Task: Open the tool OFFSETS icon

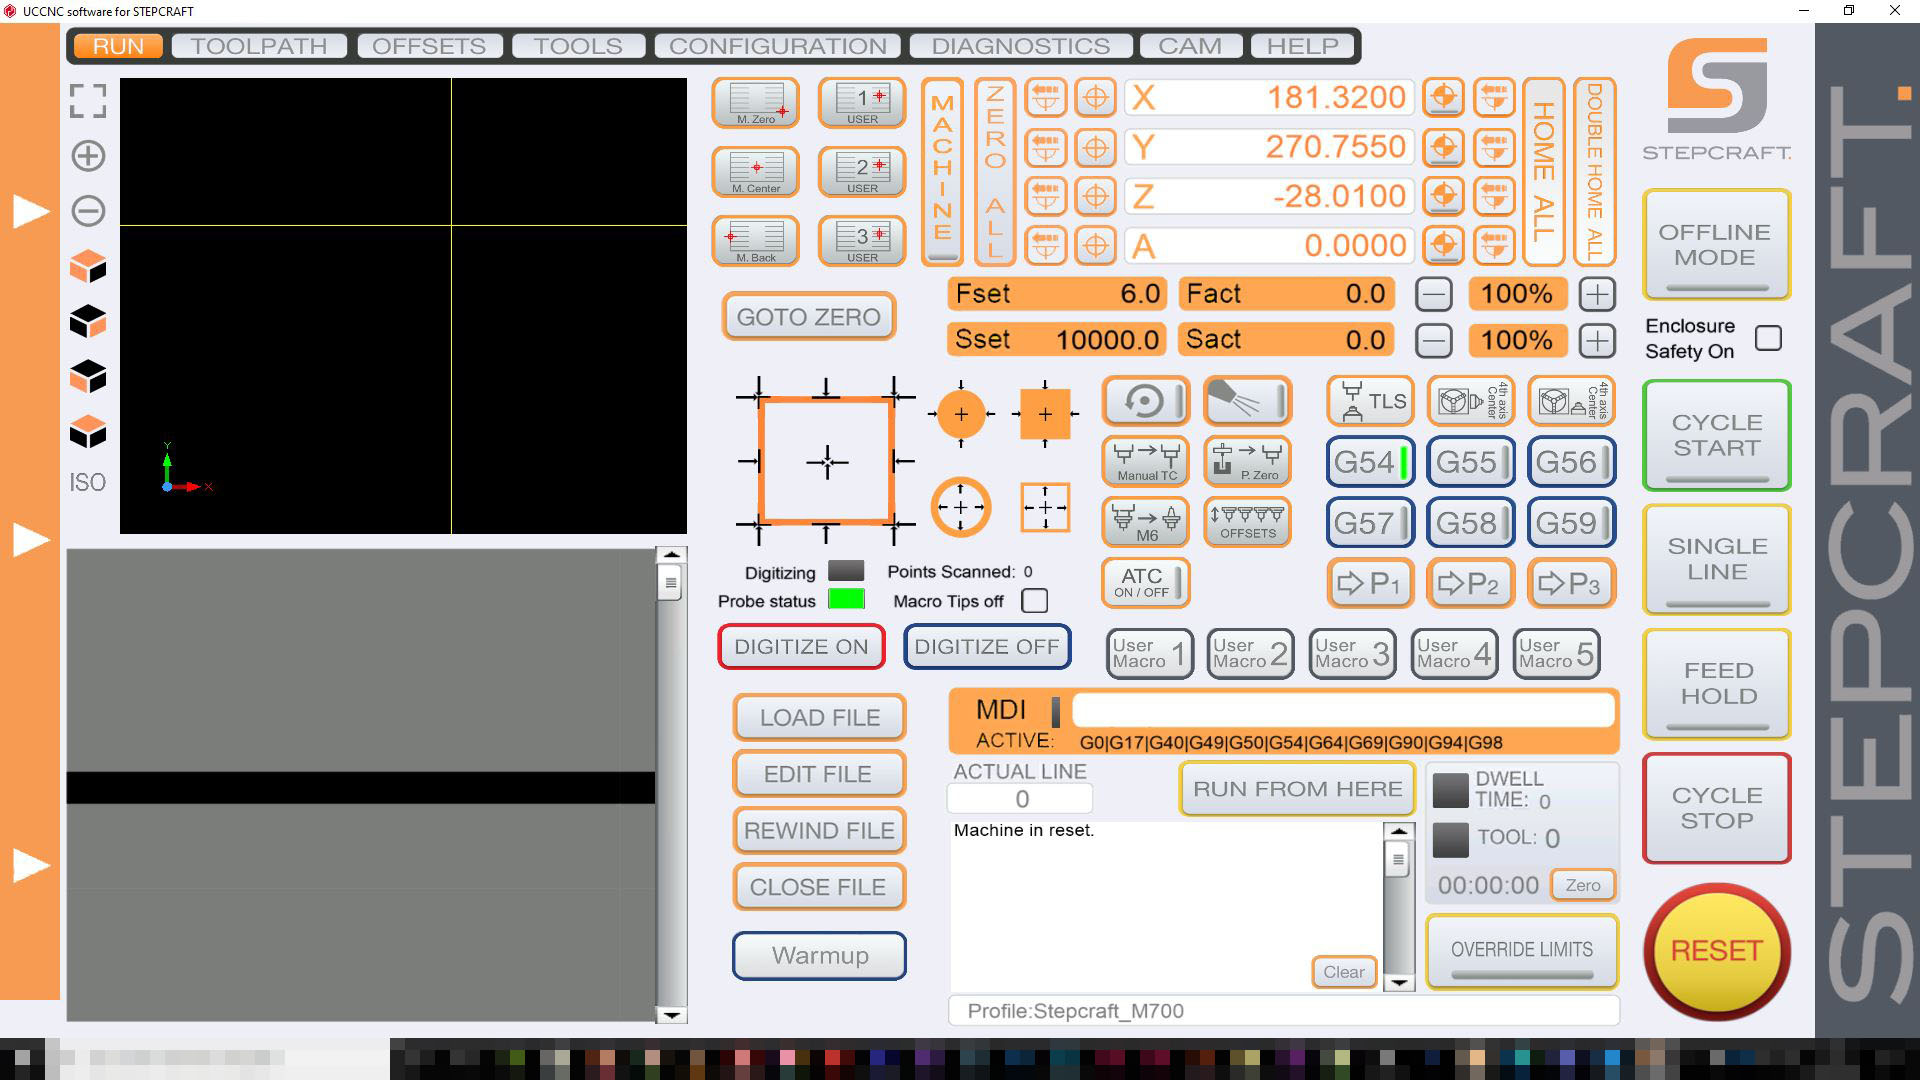Action: [x=1246, y=521]
